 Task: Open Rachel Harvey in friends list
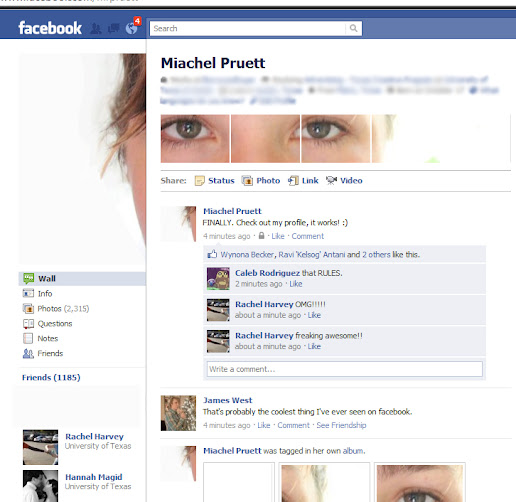pyautogui.click(x=94, y=437)
